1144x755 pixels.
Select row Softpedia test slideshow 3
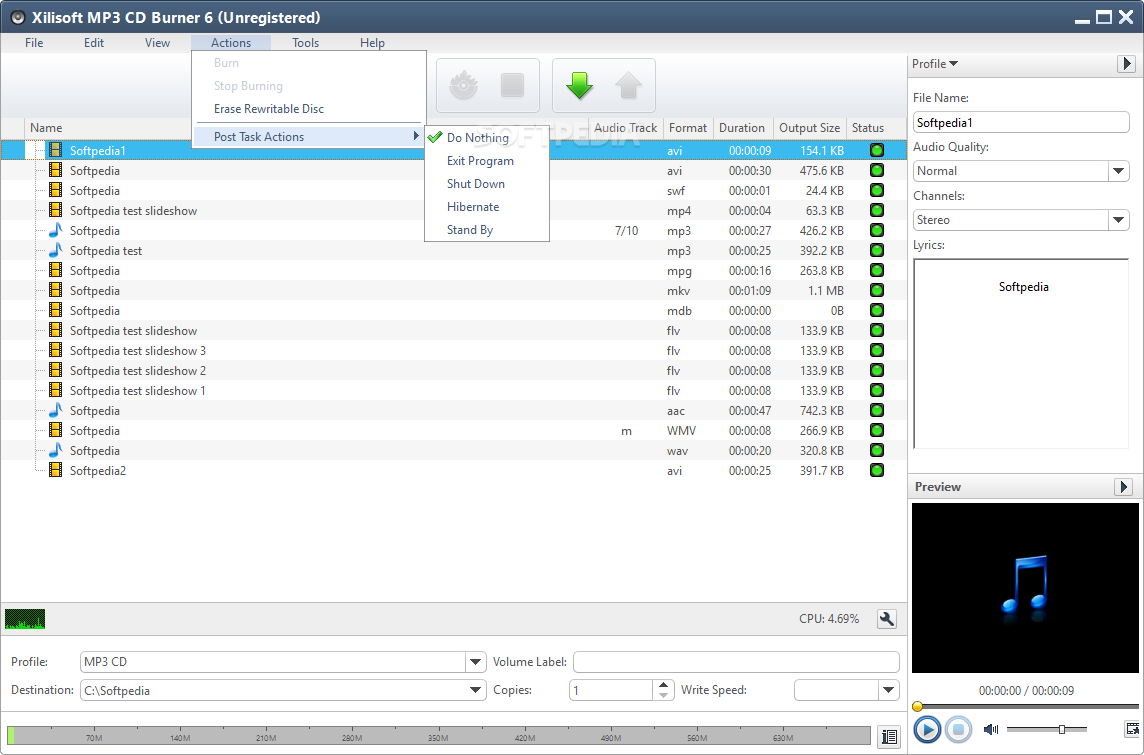tap(454, 351)
